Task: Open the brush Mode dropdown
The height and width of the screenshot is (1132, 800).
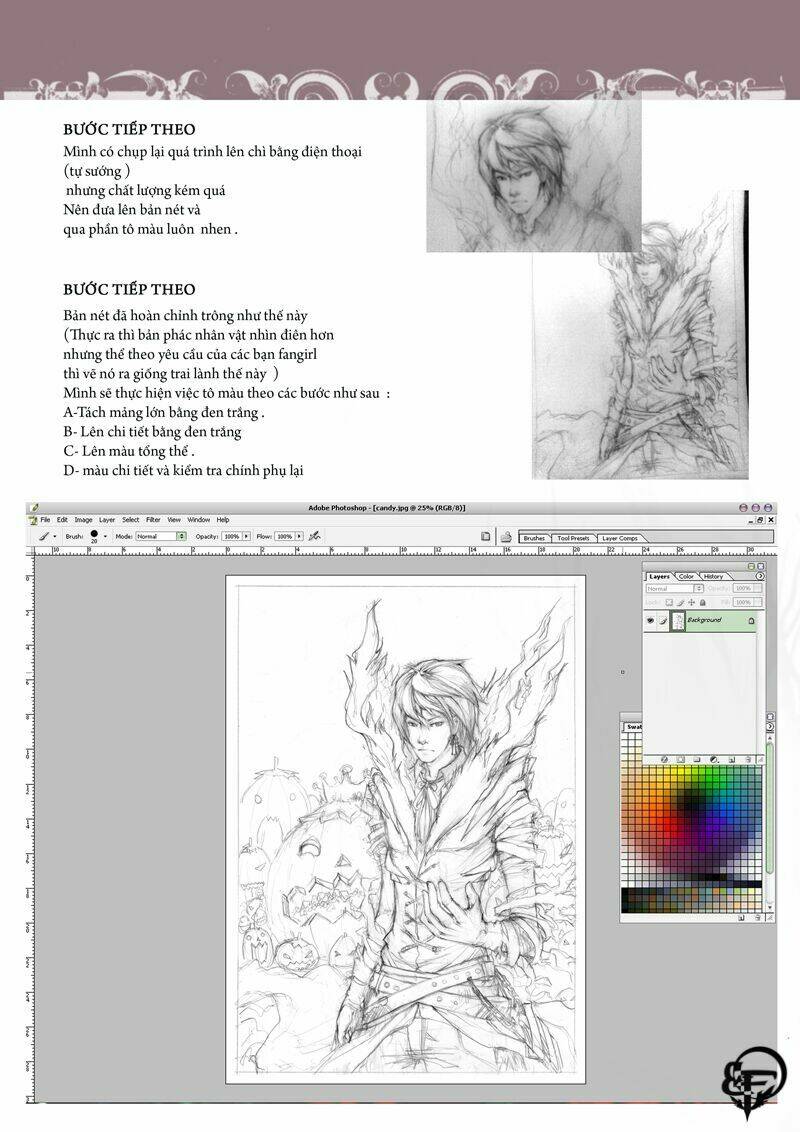Action: [181, 536]
